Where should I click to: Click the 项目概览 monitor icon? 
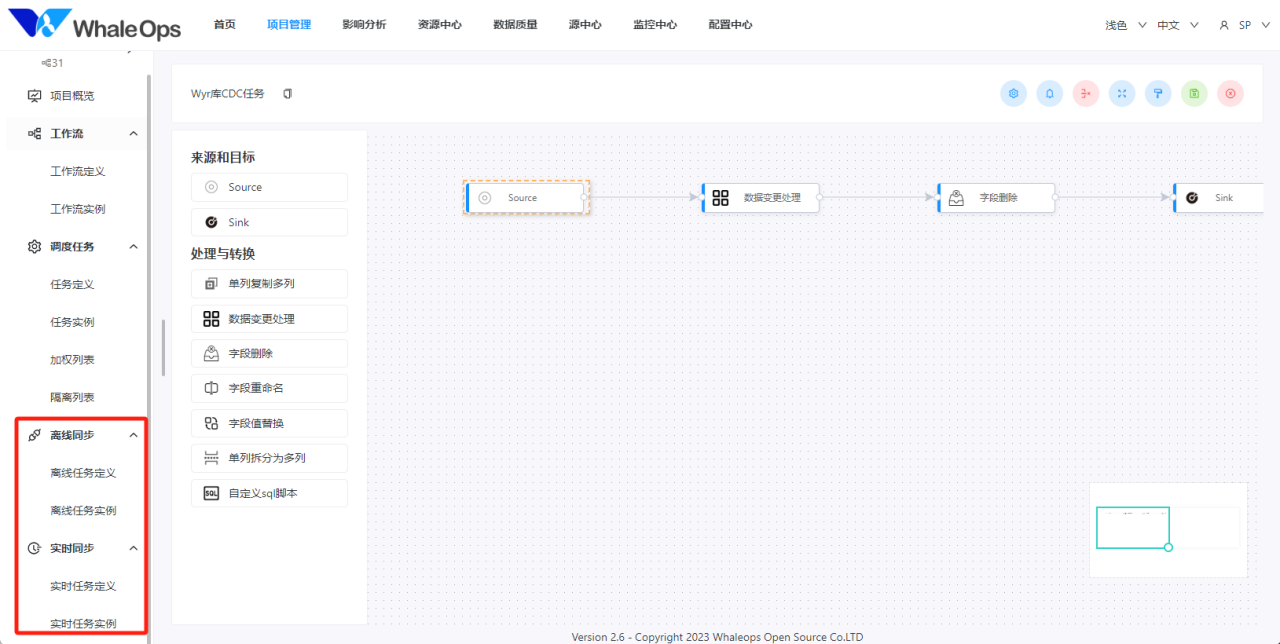(x=35, y=96)
